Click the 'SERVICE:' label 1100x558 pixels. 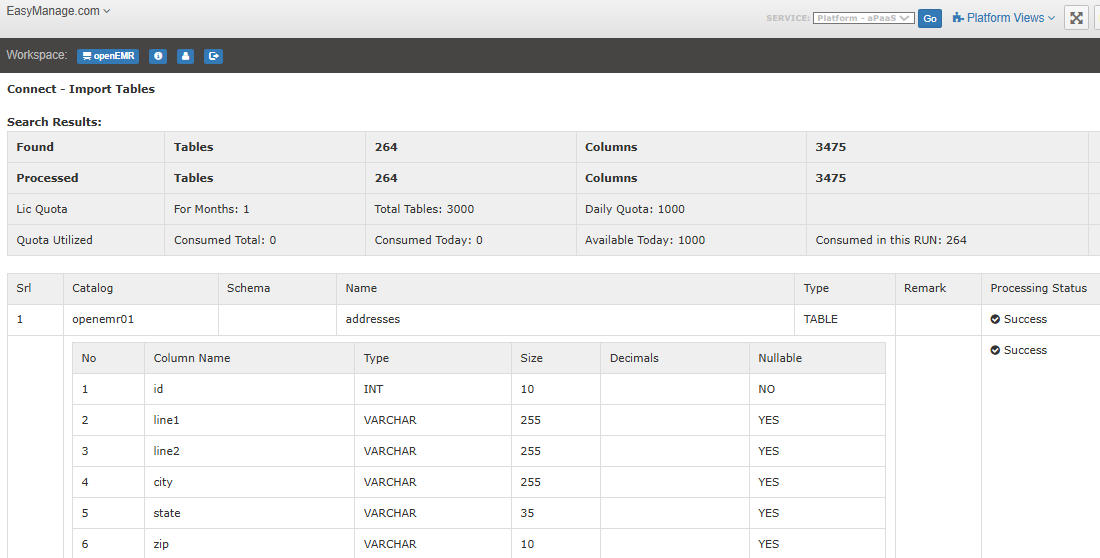point(788,18)
